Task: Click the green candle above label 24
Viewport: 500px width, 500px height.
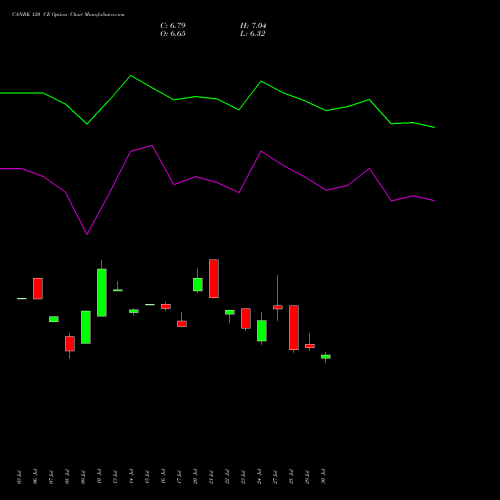Action: click(x=262, y=330)
